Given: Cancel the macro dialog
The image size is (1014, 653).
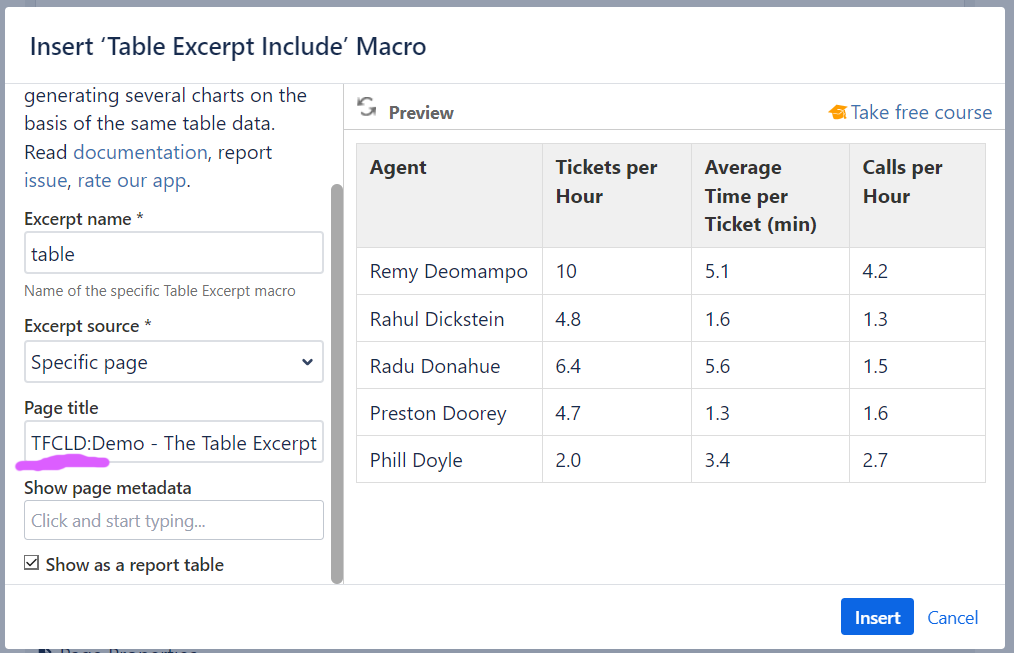Looking at the screenshot, I should (x=952, y=617).
